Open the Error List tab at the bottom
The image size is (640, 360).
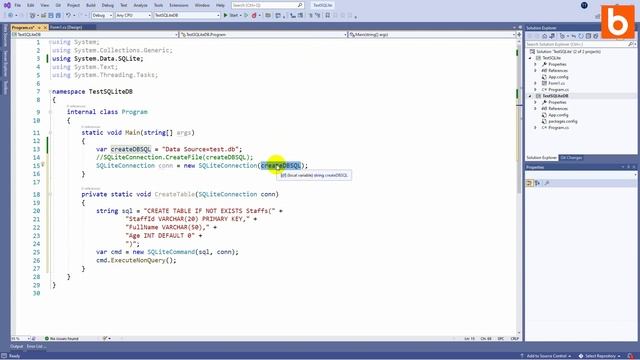coord(36,347)
